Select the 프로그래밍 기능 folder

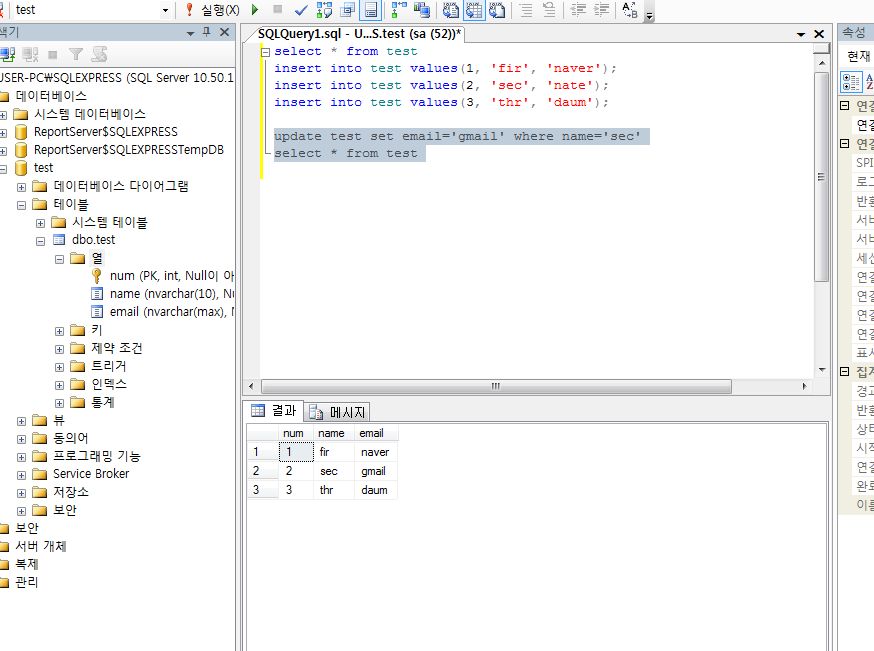(x=96, y=456)
